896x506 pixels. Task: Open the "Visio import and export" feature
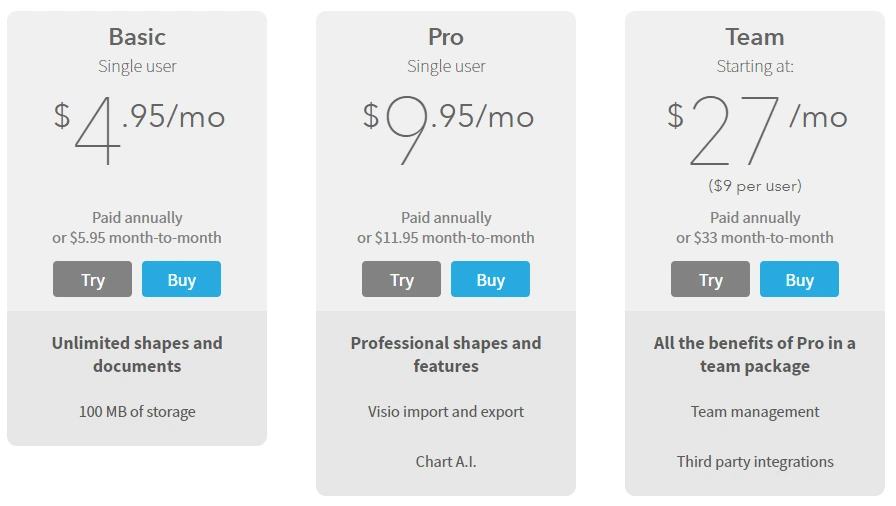pyautogui.click(x=446, y=412)
